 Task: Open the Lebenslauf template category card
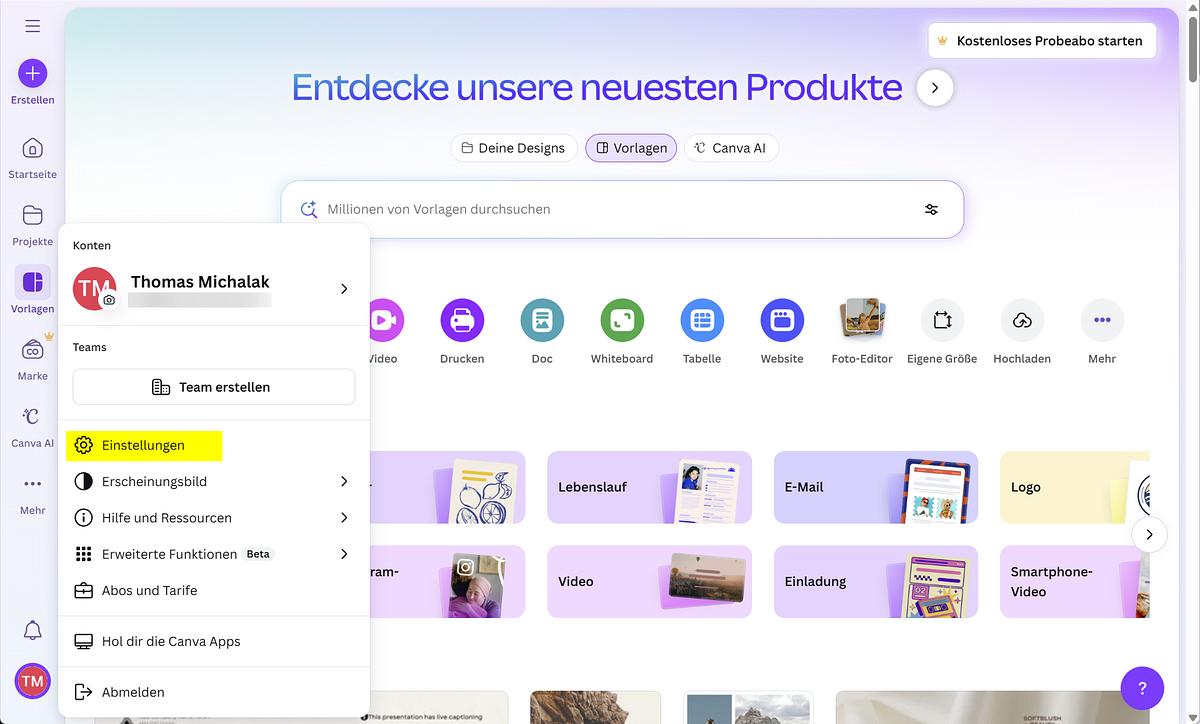pyautogui.click(x=647, y=487)
